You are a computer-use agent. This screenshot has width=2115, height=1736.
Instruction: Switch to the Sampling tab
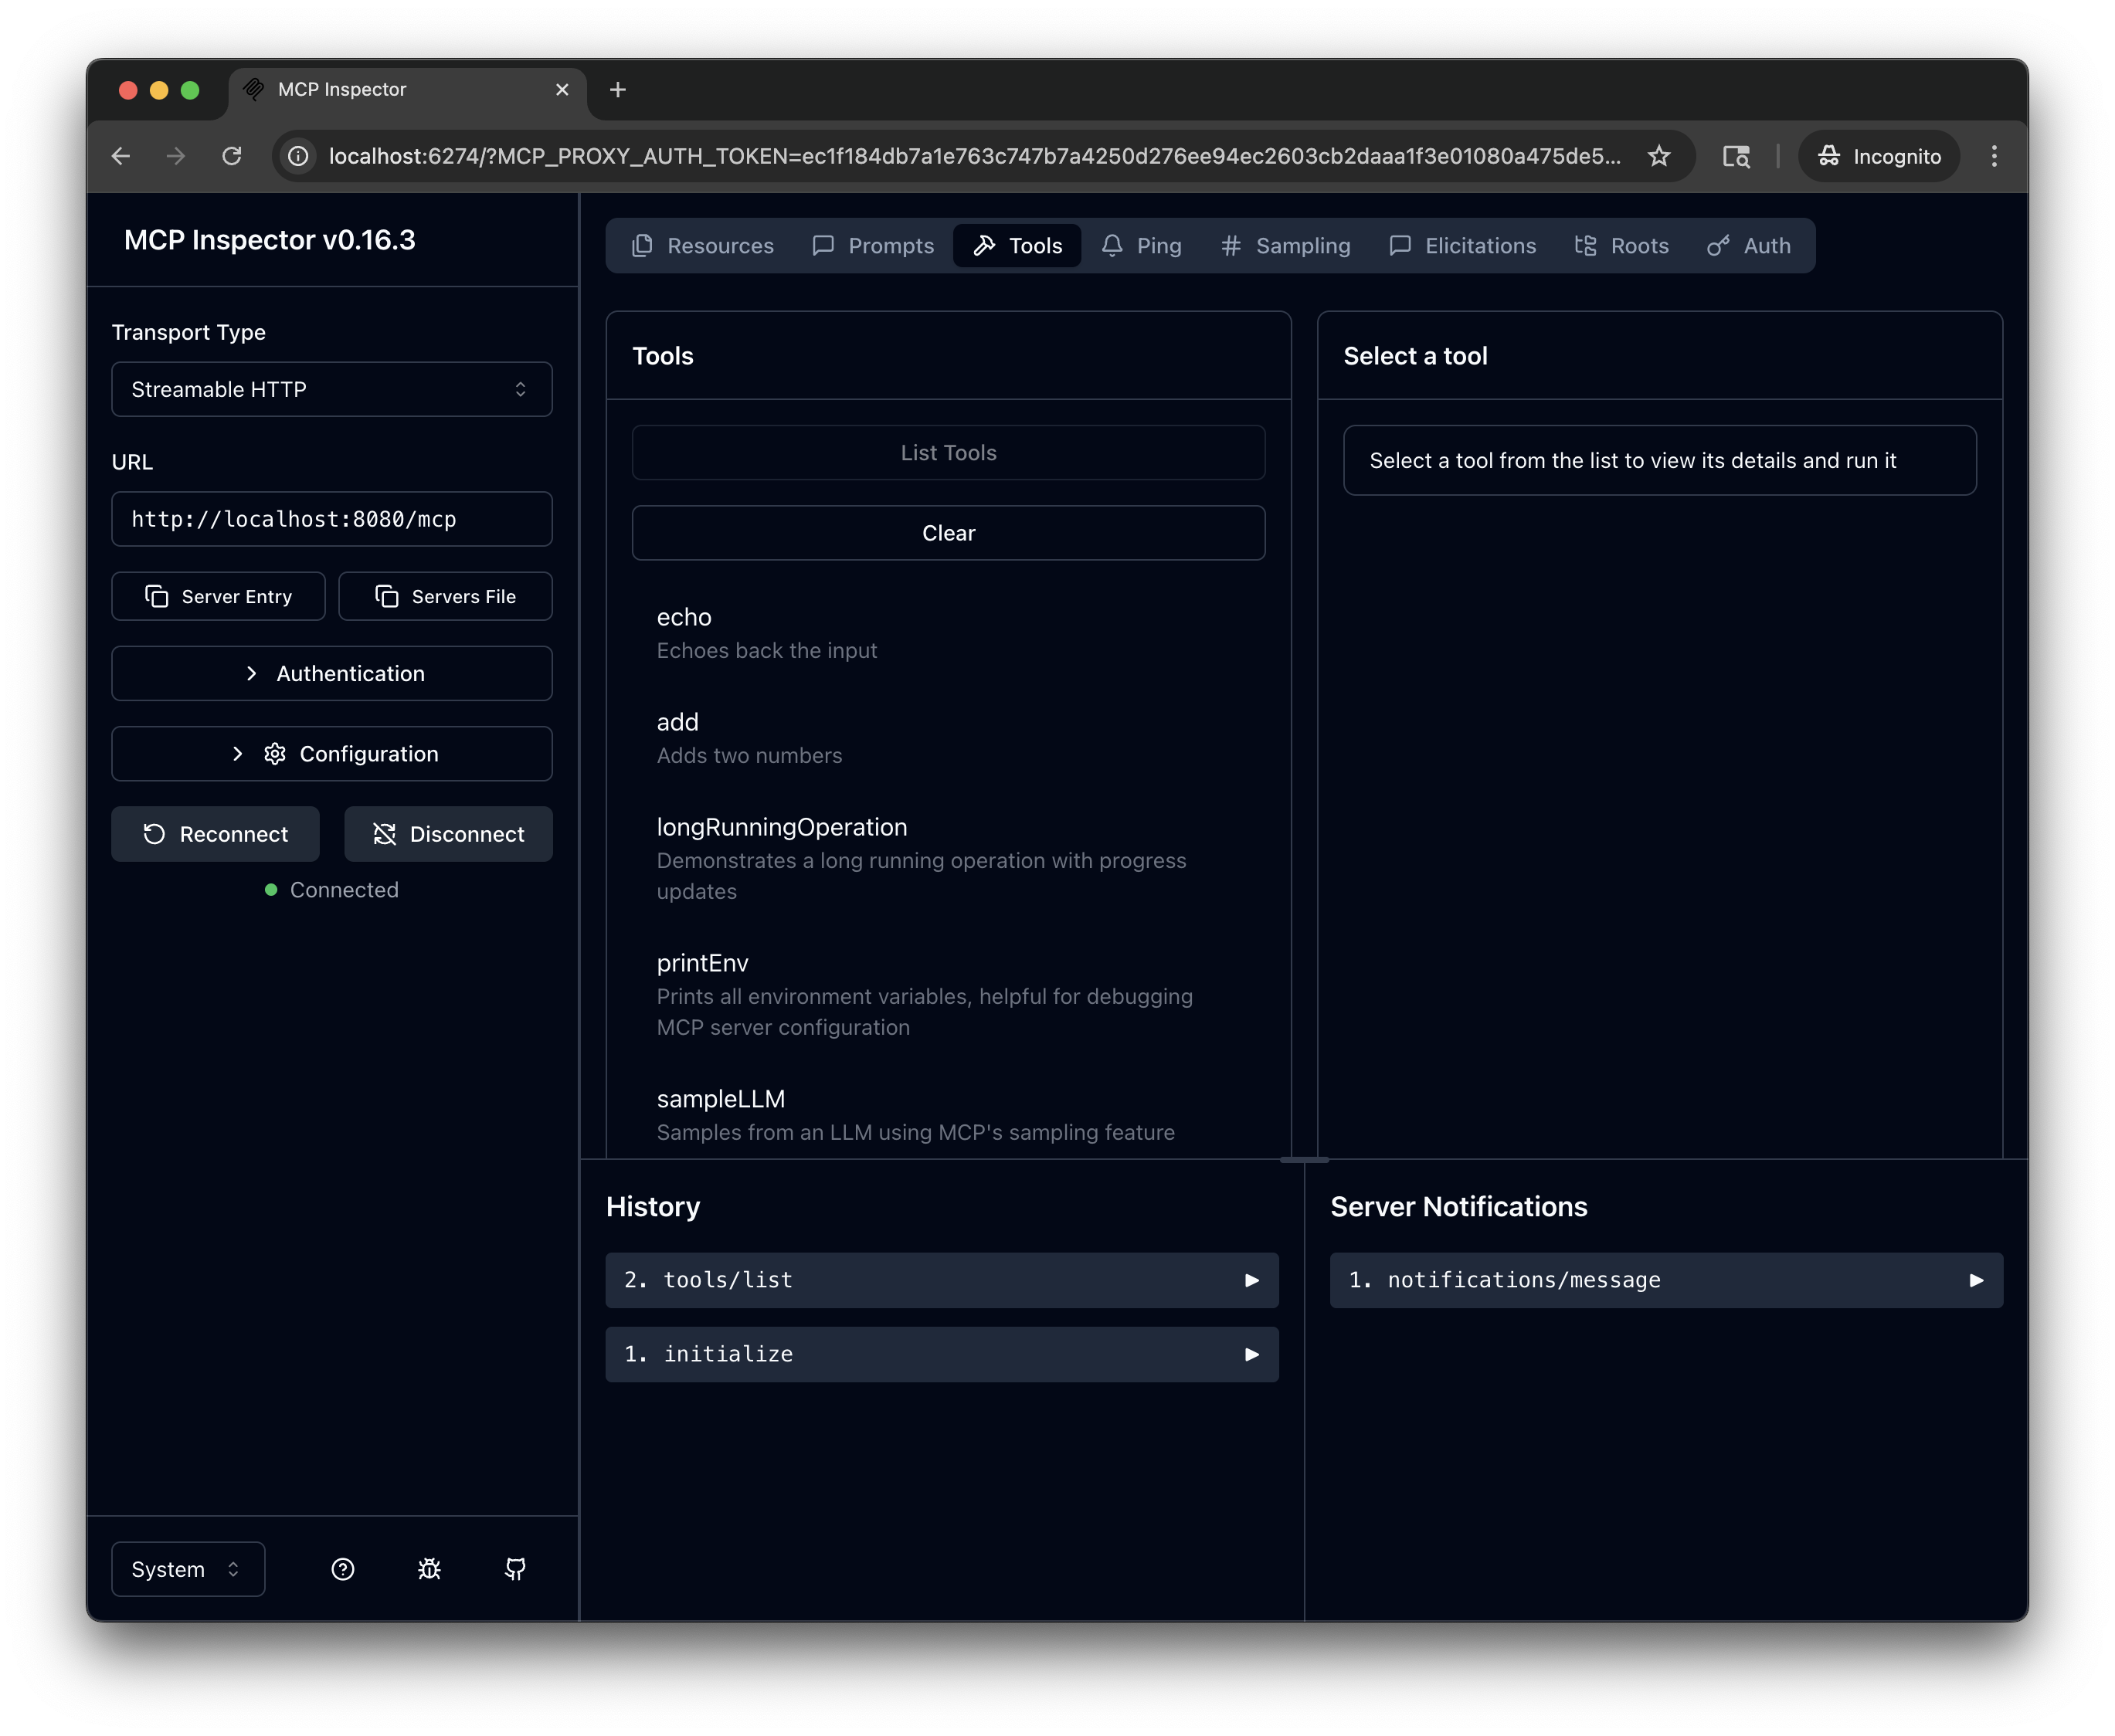[x=1285, y=246]
